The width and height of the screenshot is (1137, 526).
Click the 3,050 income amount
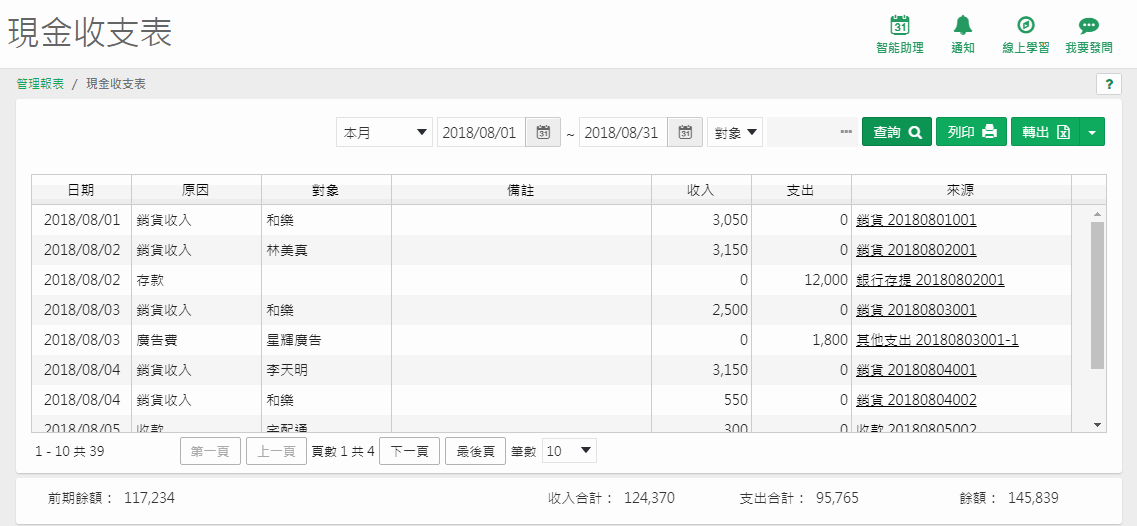(730, 220)
